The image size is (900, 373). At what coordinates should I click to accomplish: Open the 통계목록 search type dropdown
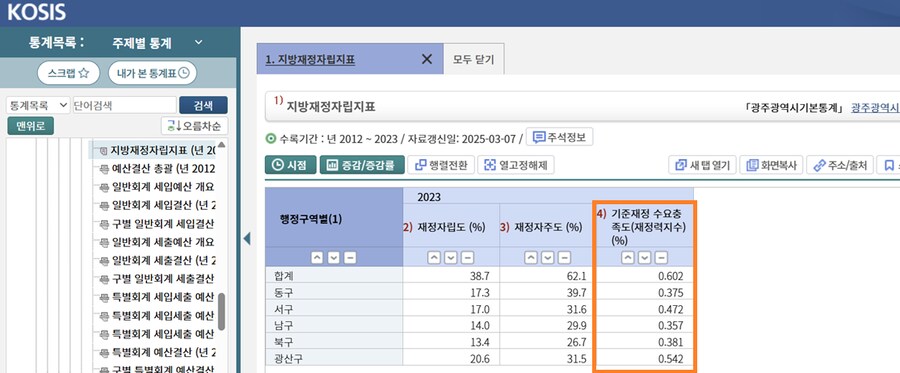tap(38, 105)
